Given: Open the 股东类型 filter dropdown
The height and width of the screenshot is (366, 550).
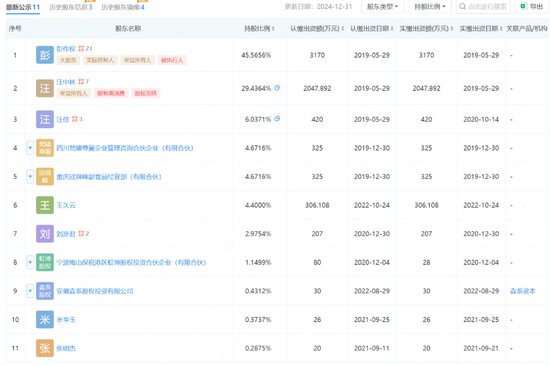Looking at the screenshot, I should point(382,6).
